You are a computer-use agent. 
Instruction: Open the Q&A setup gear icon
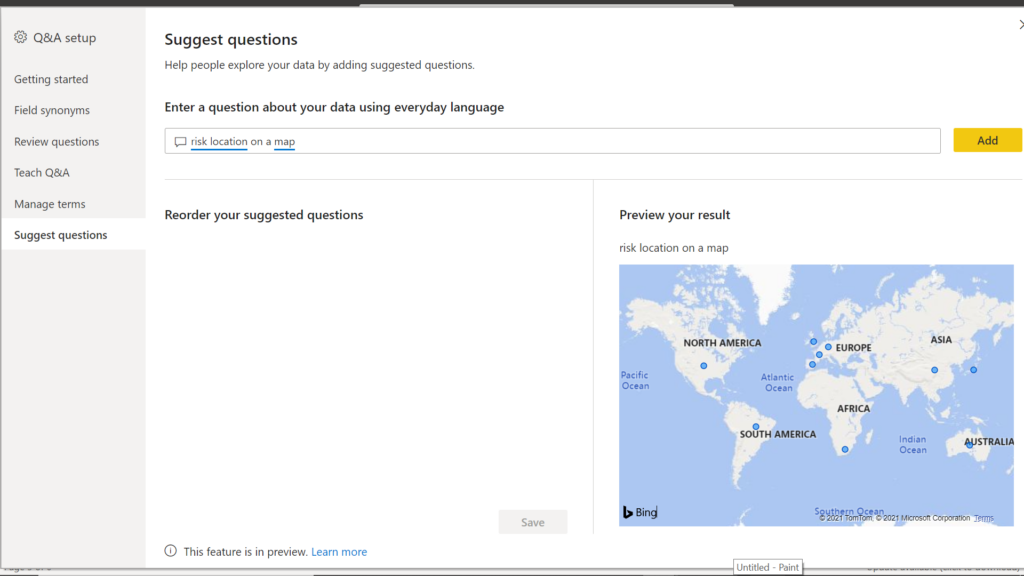pos(19,37)
